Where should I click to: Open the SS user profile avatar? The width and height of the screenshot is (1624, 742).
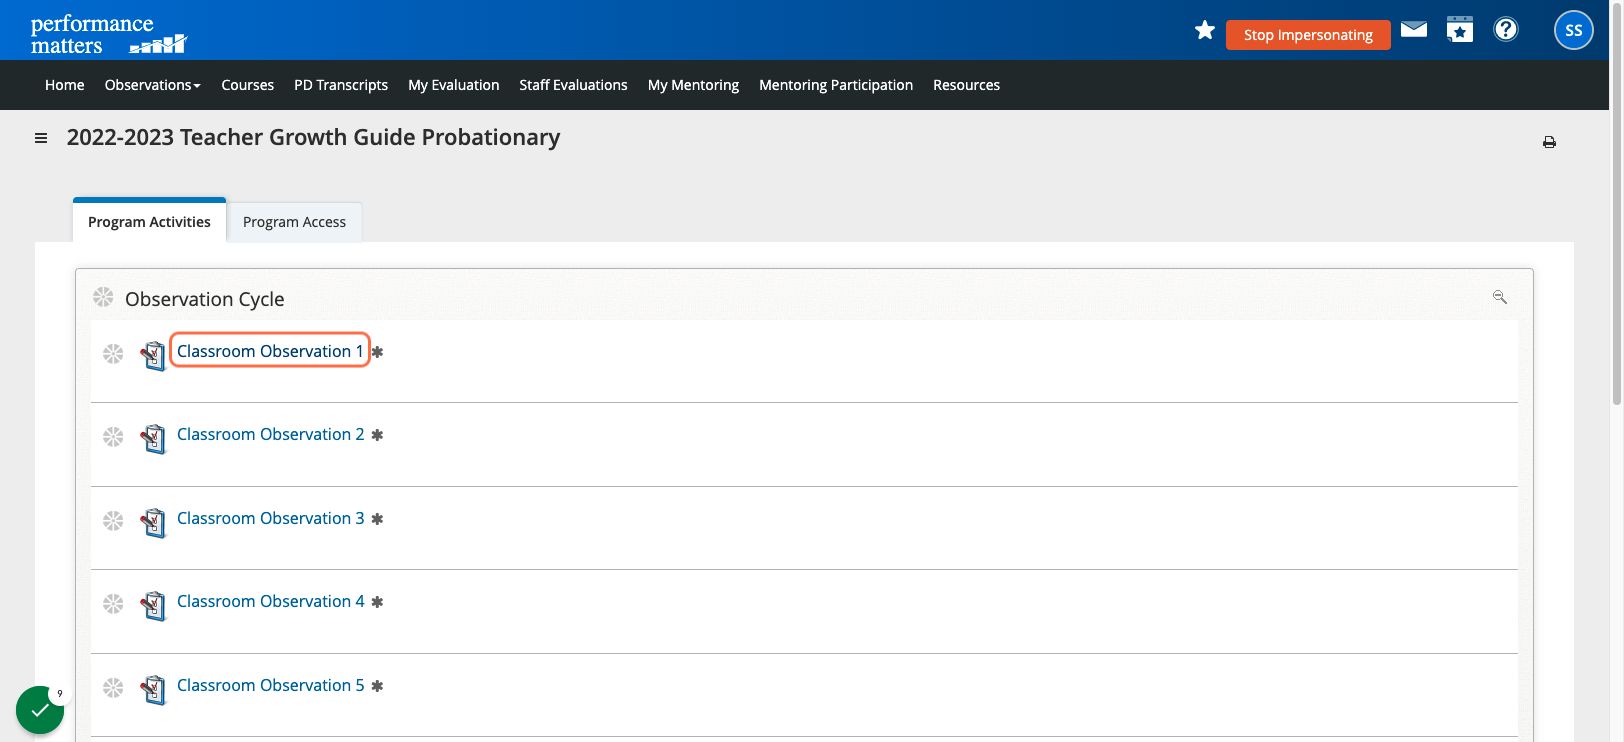coord(1573,30)
